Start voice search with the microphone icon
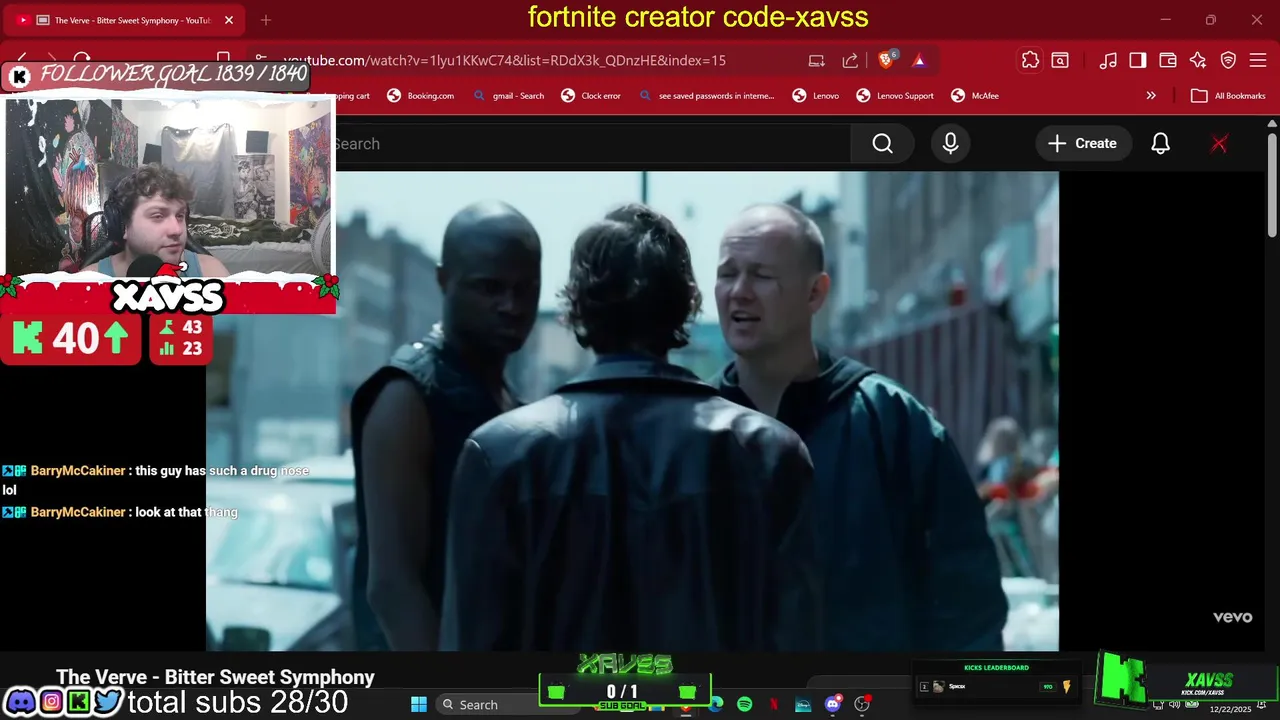This screenshot has height=720, width=1280. (950, 144)
